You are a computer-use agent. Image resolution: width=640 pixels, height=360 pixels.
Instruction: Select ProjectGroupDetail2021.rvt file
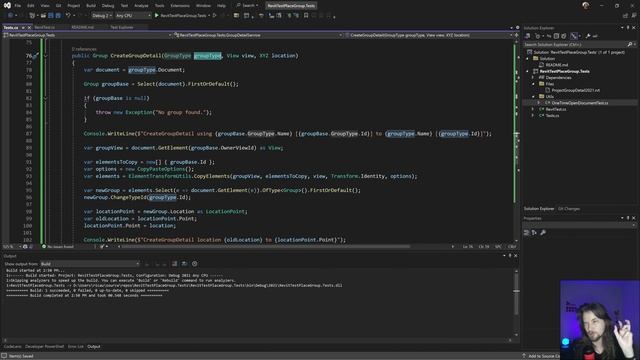pyautogui.click(x=576, y=90)
